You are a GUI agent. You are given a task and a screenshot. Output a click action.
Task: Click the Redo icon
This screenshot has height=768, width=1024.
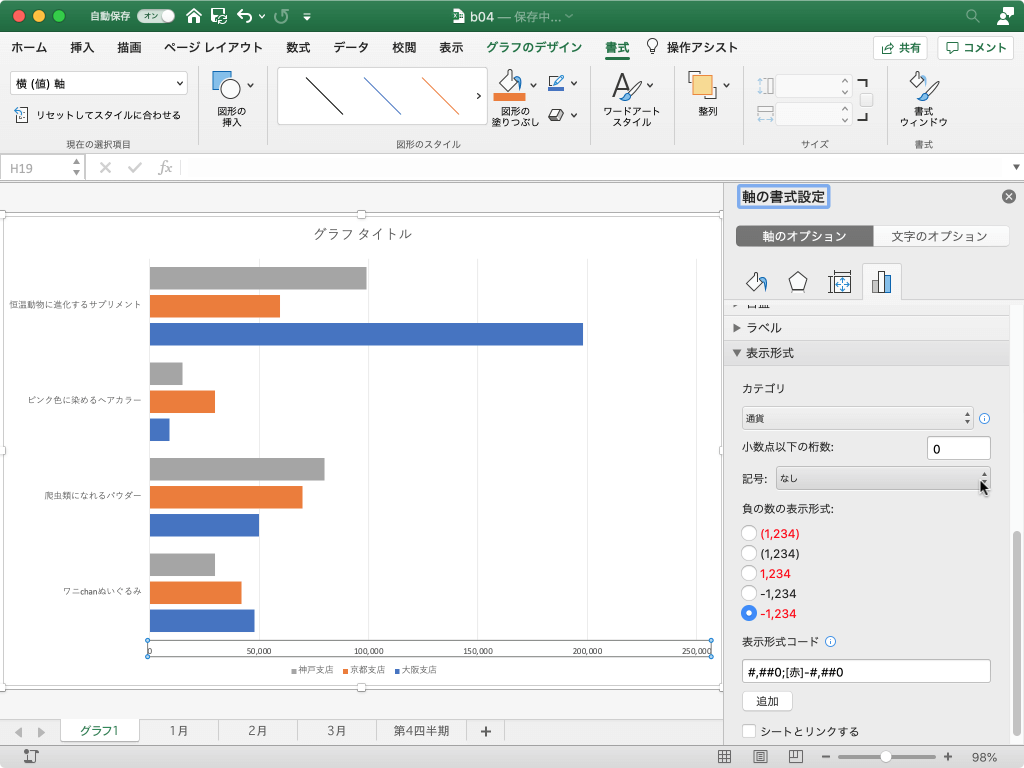click(281, 16)
